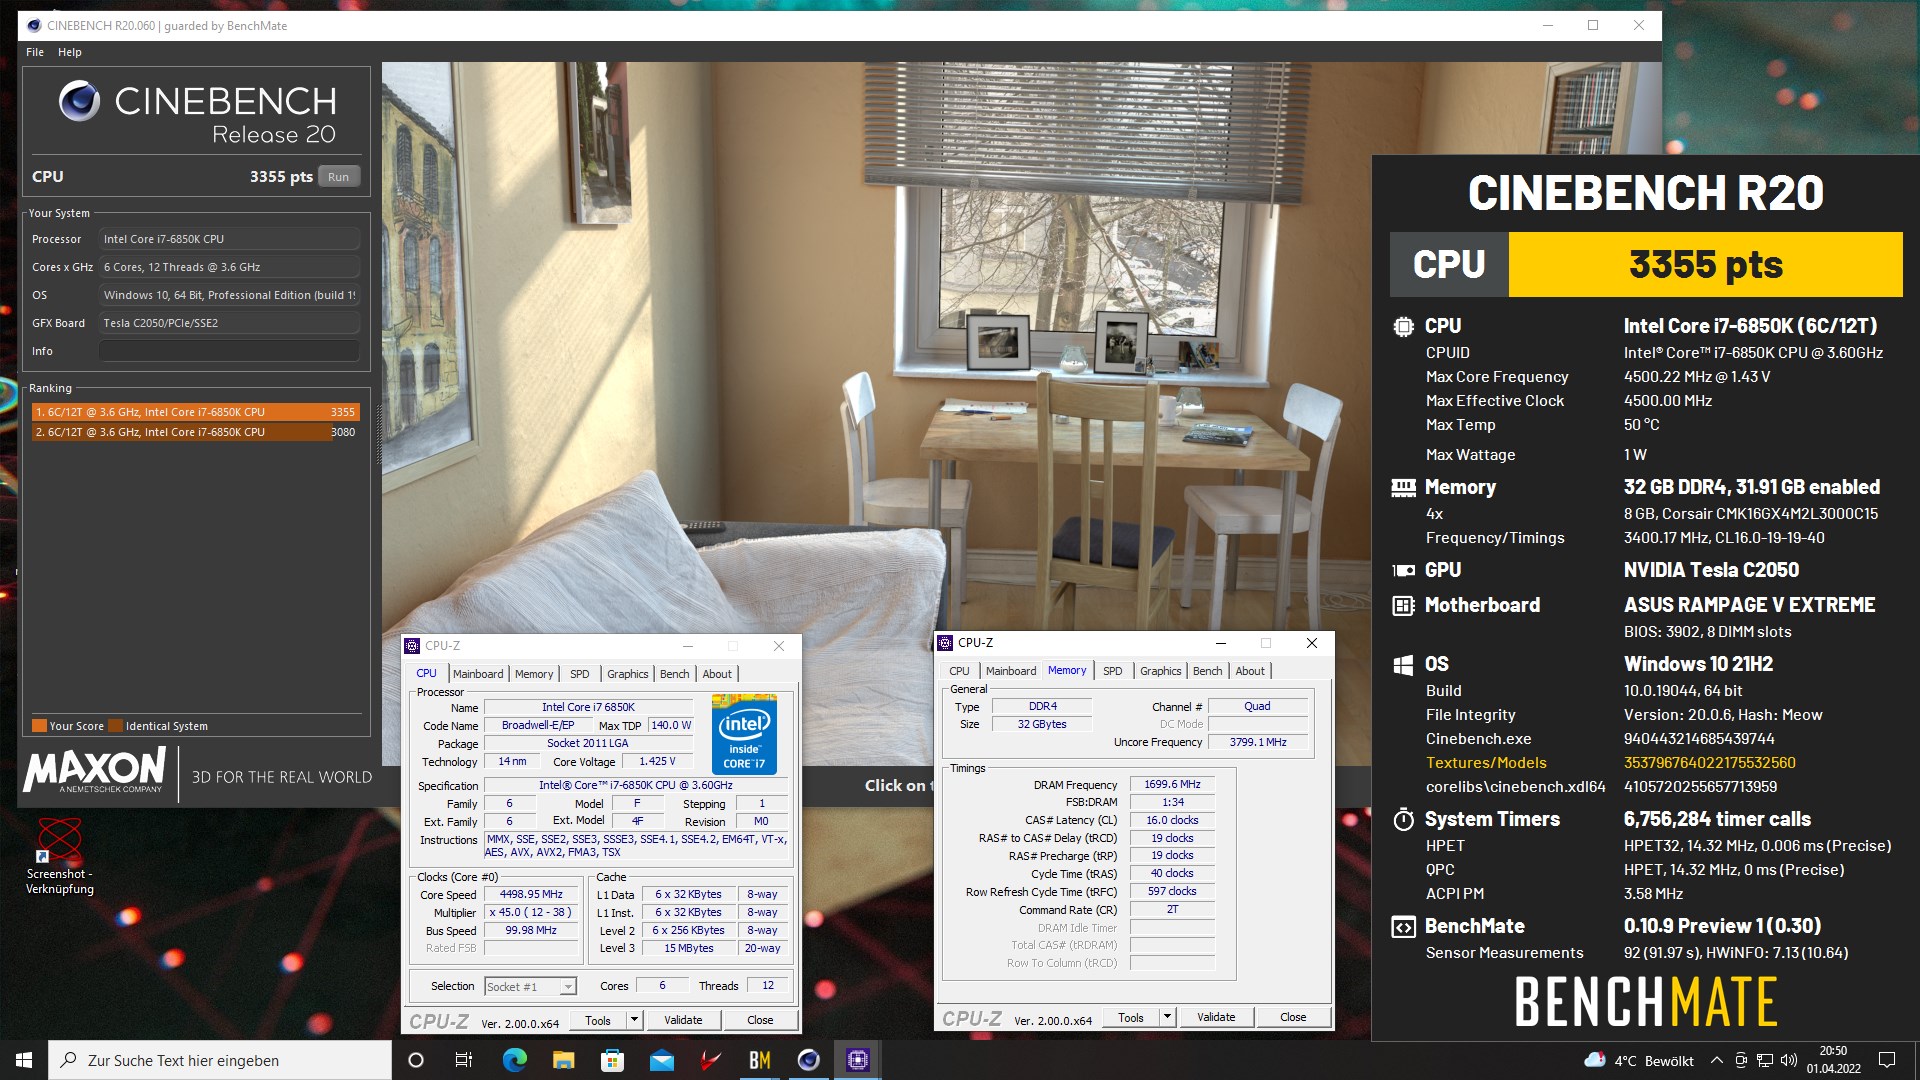Screen dimensions: 1920x1080
Task: Switch to About tab in left CPU-Z window
Action: click(x=717, y=674)
